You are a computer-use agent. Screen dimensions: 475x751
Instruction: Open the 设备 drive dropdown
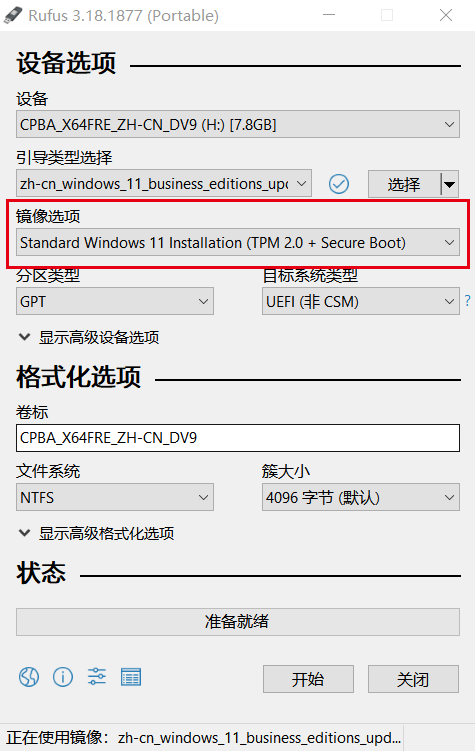[x=238, y=125]
